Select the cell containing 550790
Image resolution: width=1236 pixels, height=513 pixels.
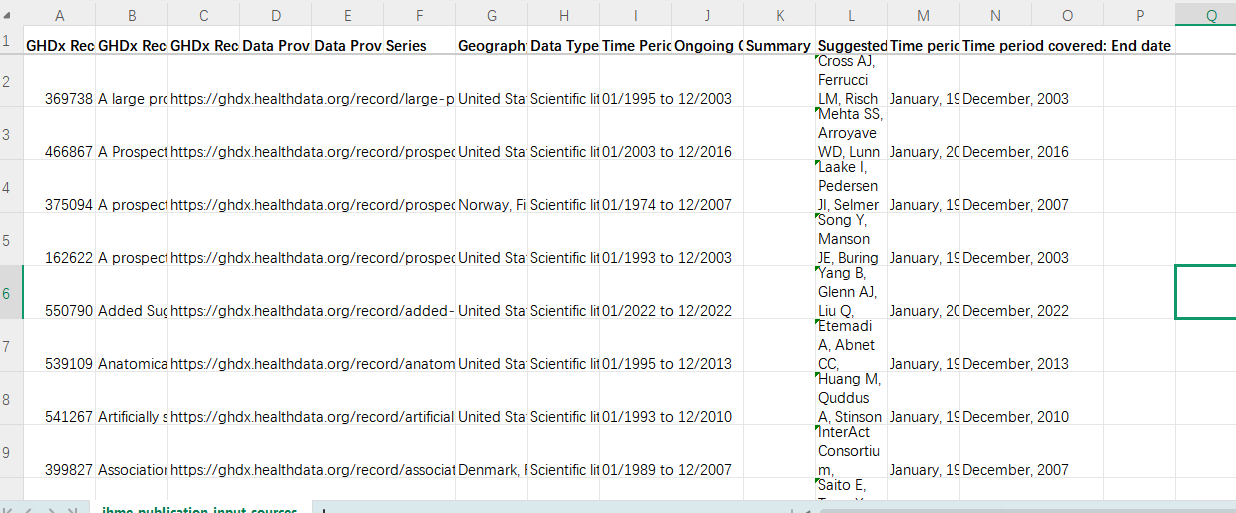59,310
